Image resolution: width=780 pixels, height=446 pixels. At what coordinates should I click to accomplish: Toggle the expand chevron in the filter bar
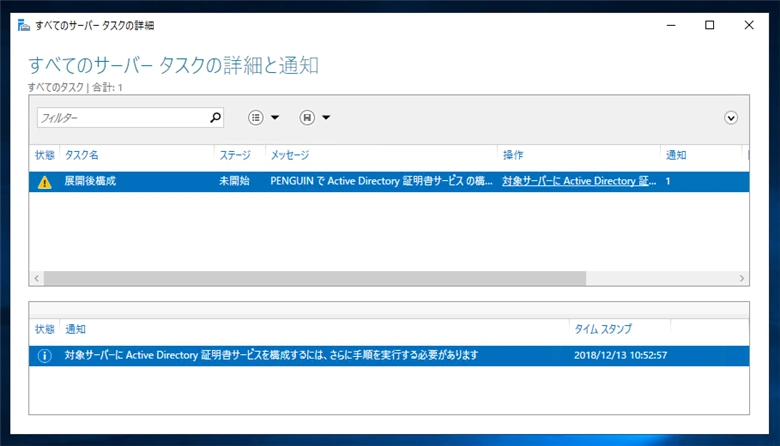point(731,118)
